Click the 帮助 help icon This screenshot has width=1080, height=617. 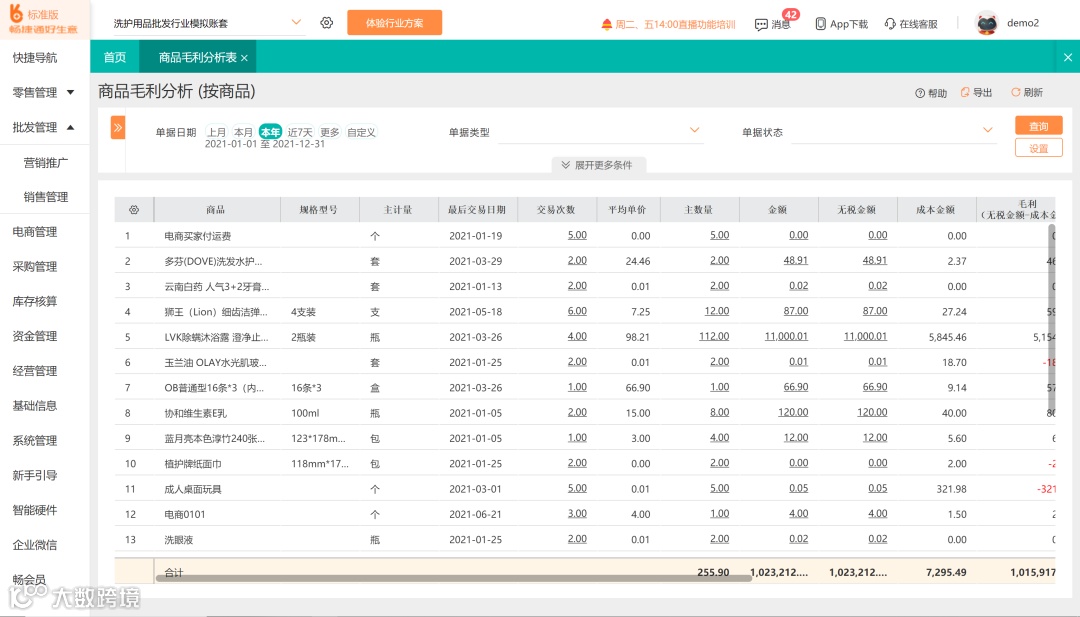tap(920, 93)
